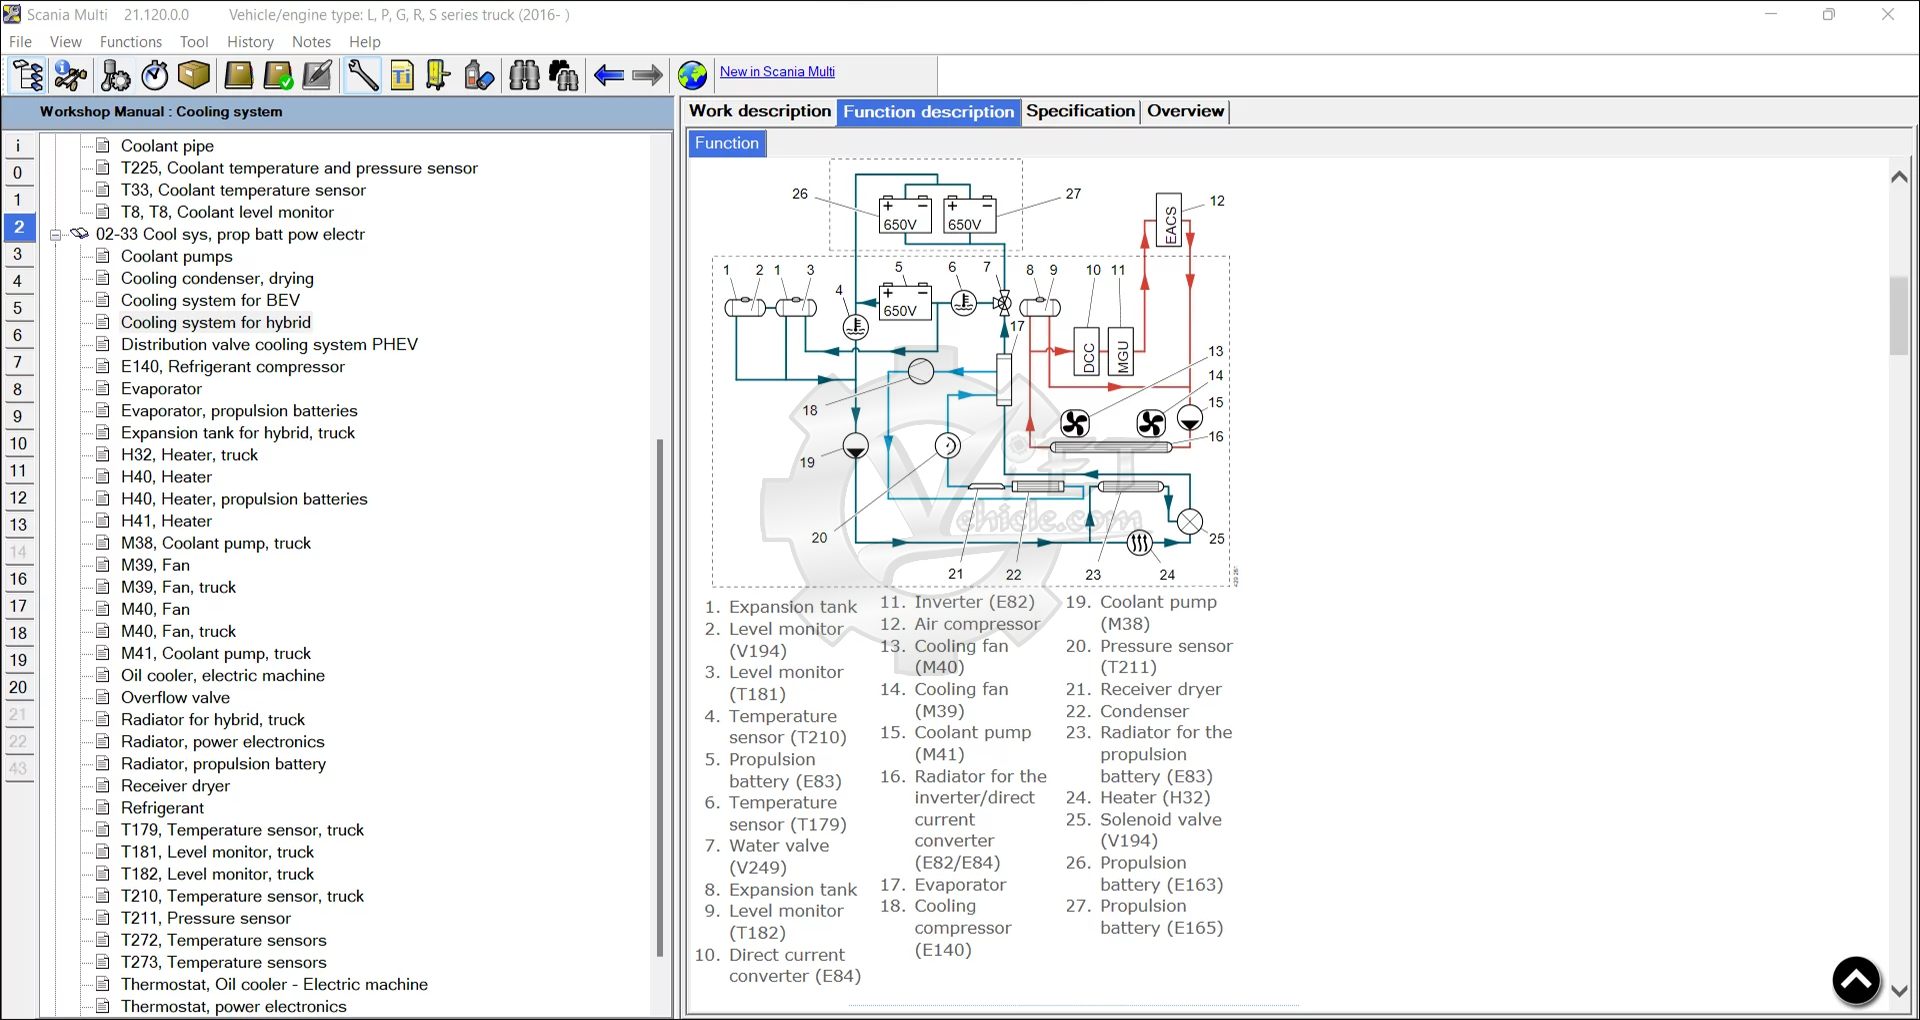Open Distribution valve cooling system PHEV
The height and width of the screenshot is (1020, 1920).
(269, 344)
